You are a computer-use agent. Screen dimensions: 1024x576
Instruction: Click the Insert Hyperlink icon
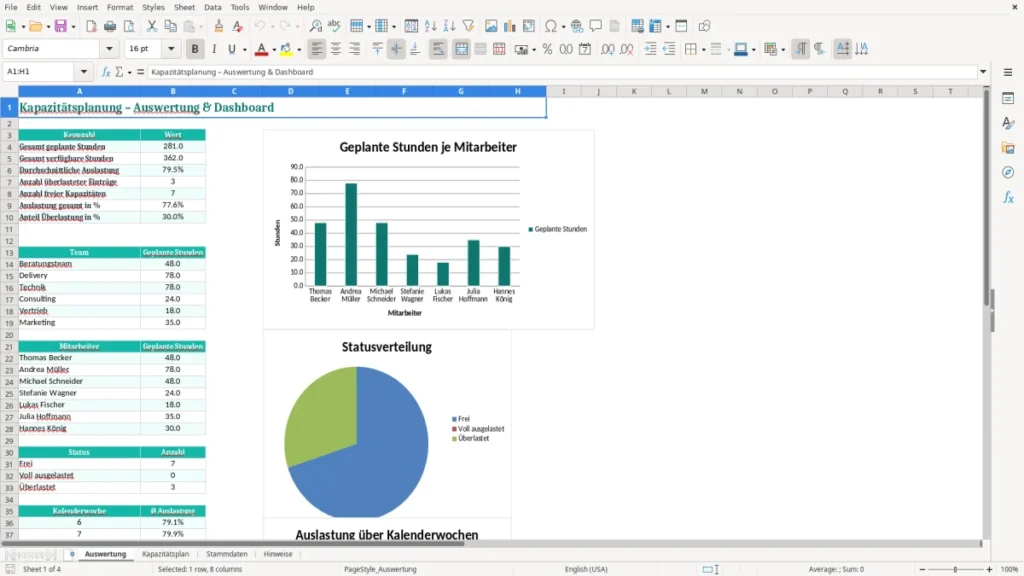pyautogui.click(x=577, y=26)
